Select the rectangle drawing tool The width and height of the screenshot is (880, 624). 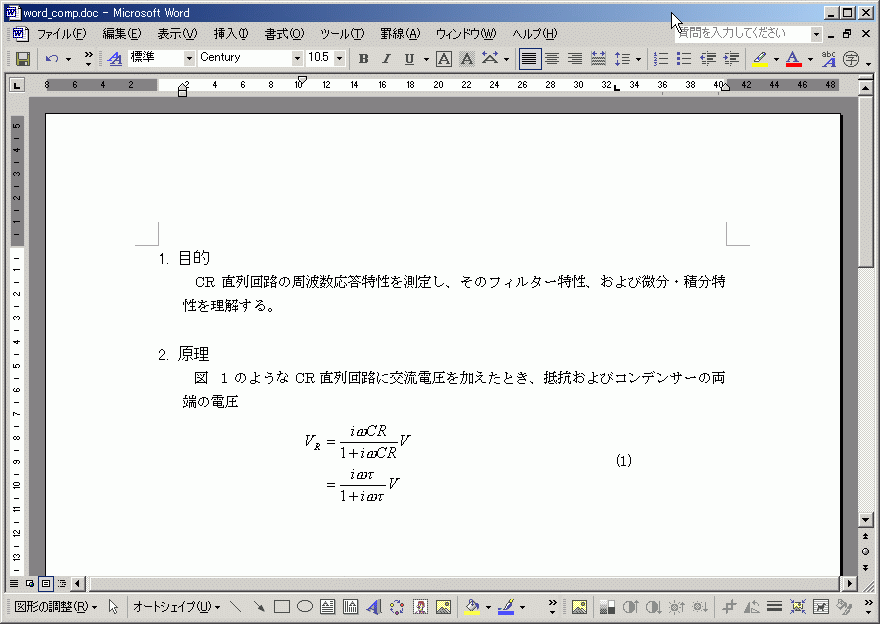coord(282,607)
